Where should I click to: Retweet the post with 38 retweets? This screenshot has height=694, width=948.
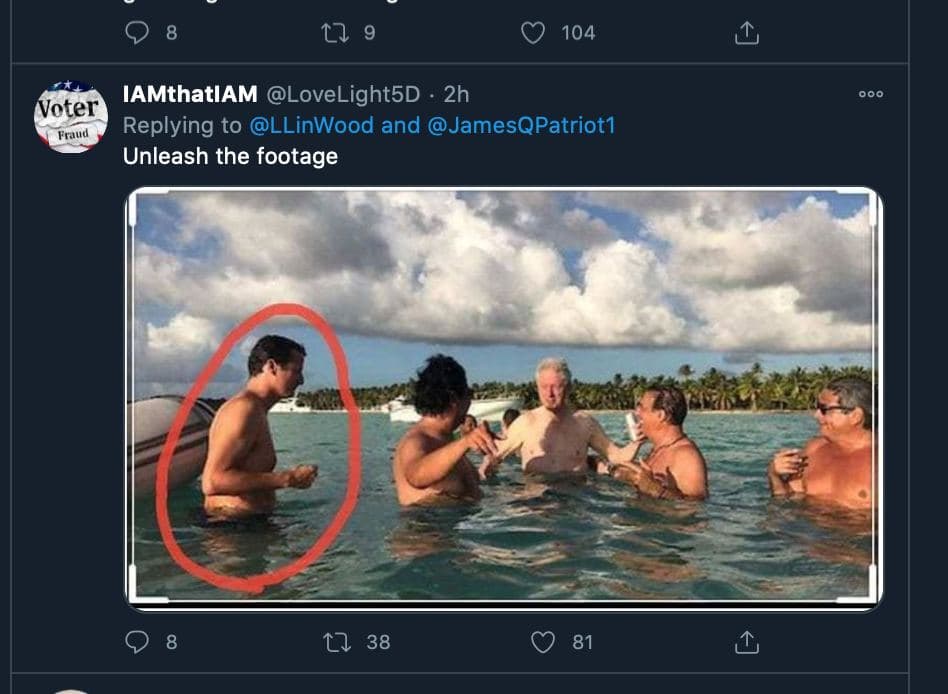click(335, 642)
